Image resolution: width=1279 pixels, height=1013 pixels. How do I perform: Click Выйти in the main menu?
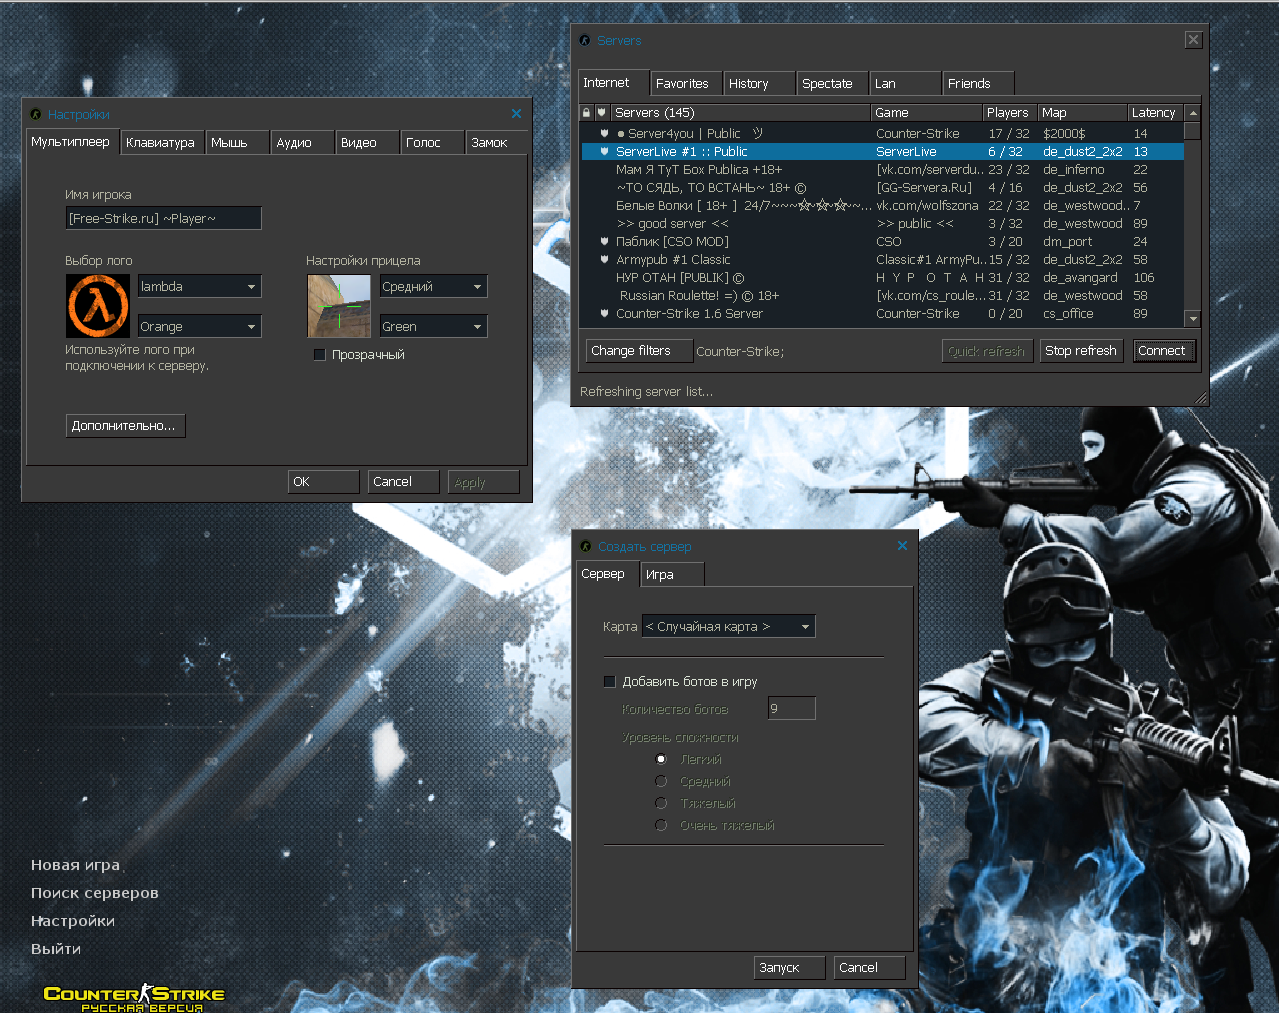[x=56, y=949]
